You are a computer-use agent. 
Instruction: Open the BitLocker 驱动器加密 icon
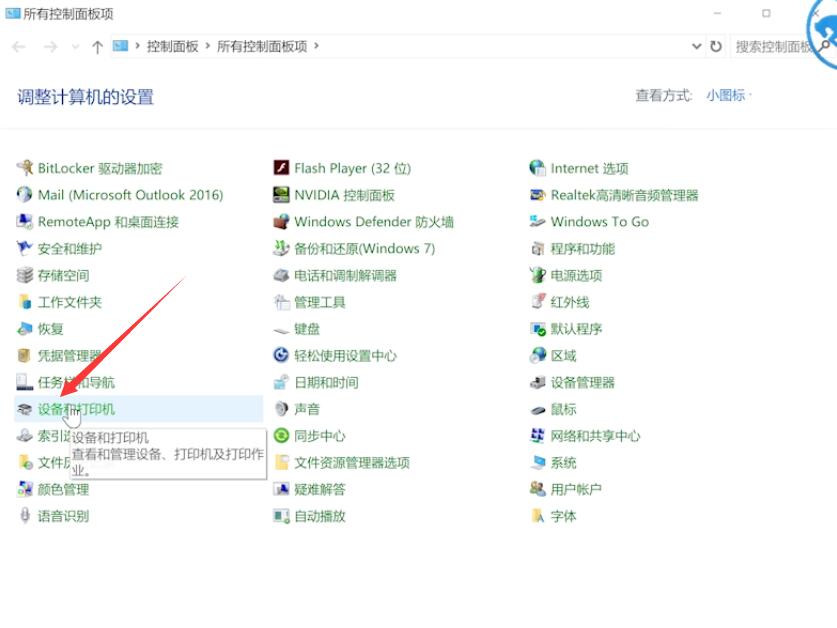(x=25, y=168)
